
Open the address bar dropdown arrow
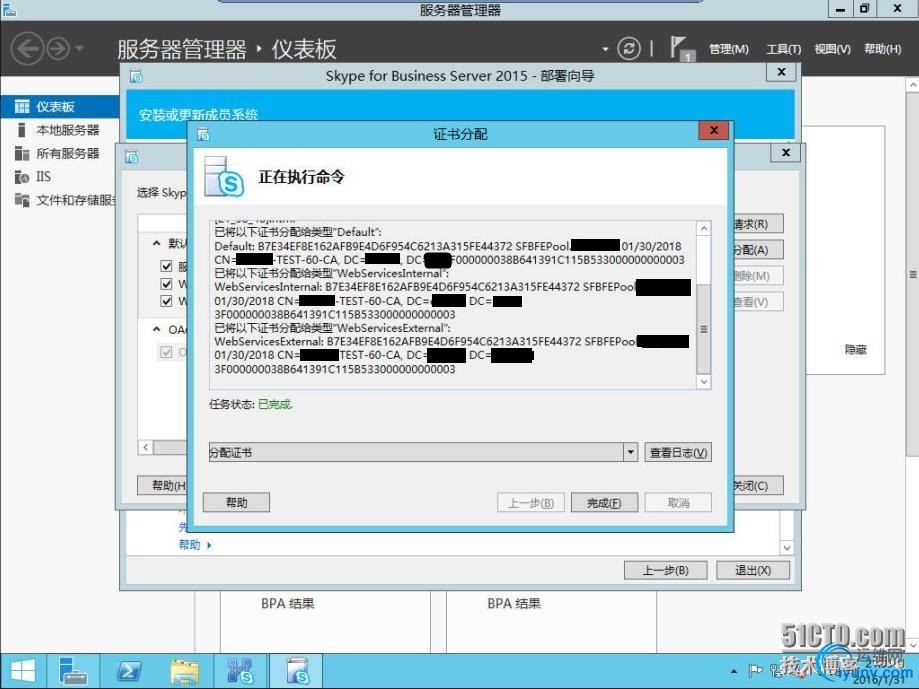[x=605, y=49]
